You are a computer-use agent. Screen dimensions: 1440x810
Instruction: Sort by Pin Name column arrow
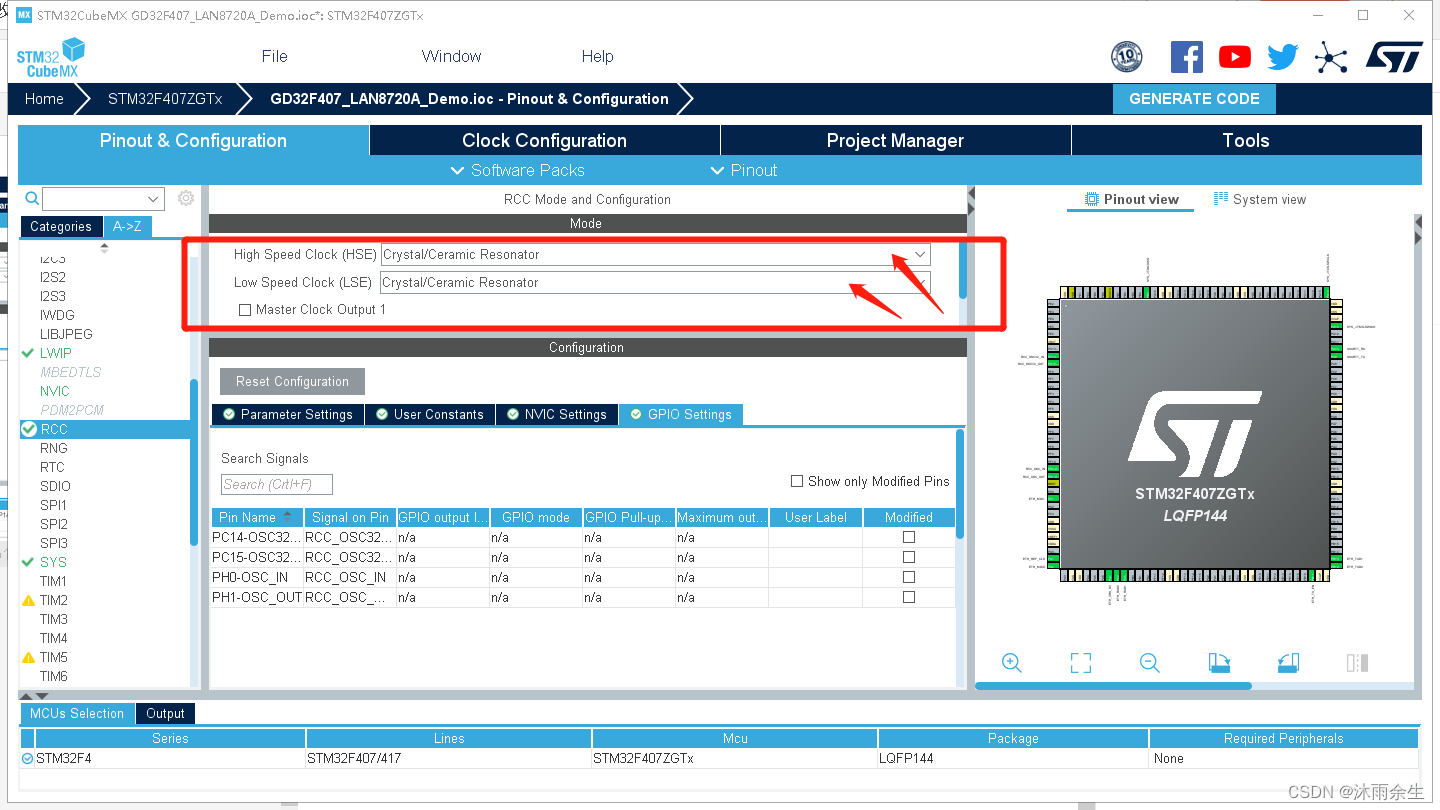pyautogui.click(x=288, y=517)
